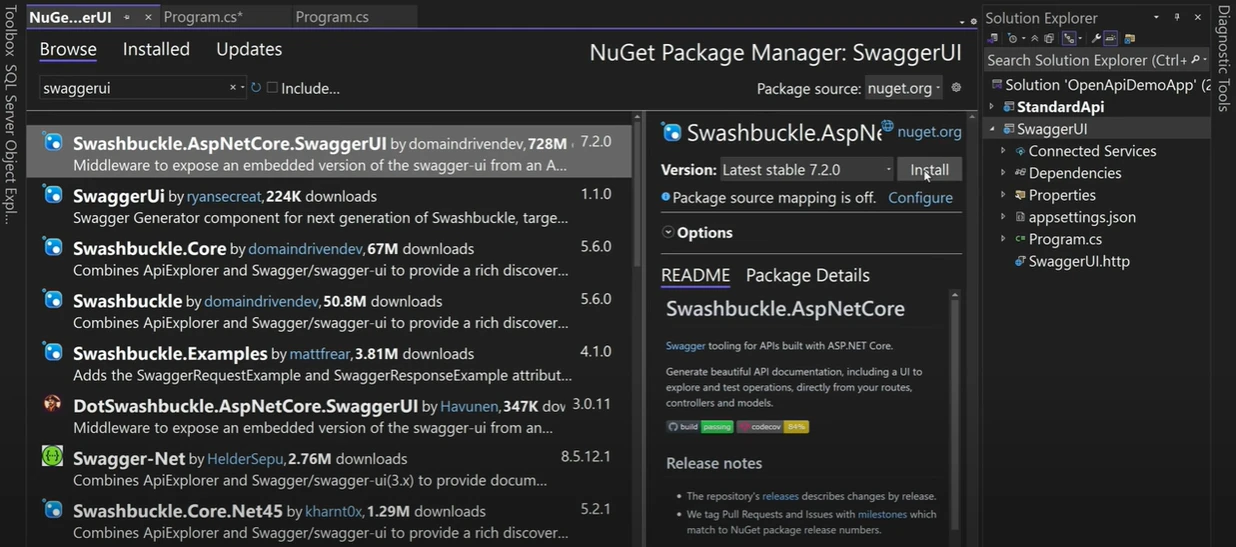Click the Swashbuckle.AspNetCore.SwaggerUI package icon

pos(53,143)
